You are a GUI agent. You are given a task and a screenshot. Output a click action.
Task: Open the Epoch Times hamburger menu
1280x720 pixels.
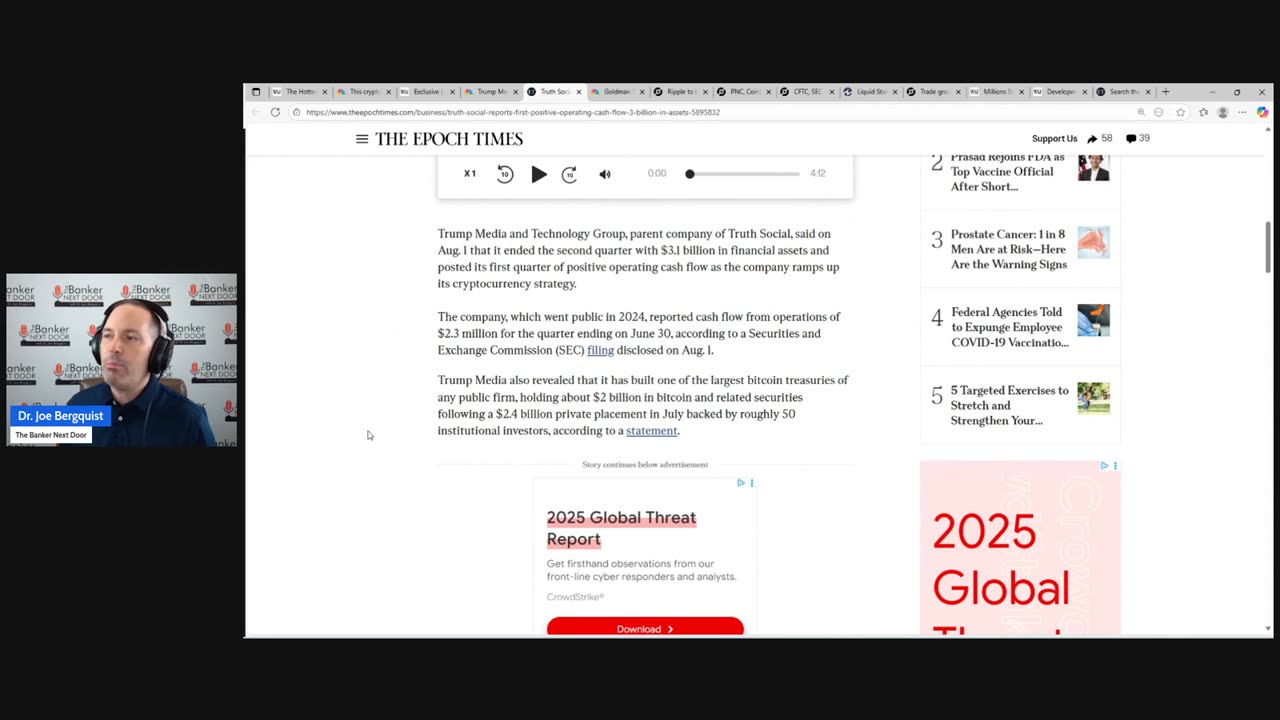coord(362,139)
